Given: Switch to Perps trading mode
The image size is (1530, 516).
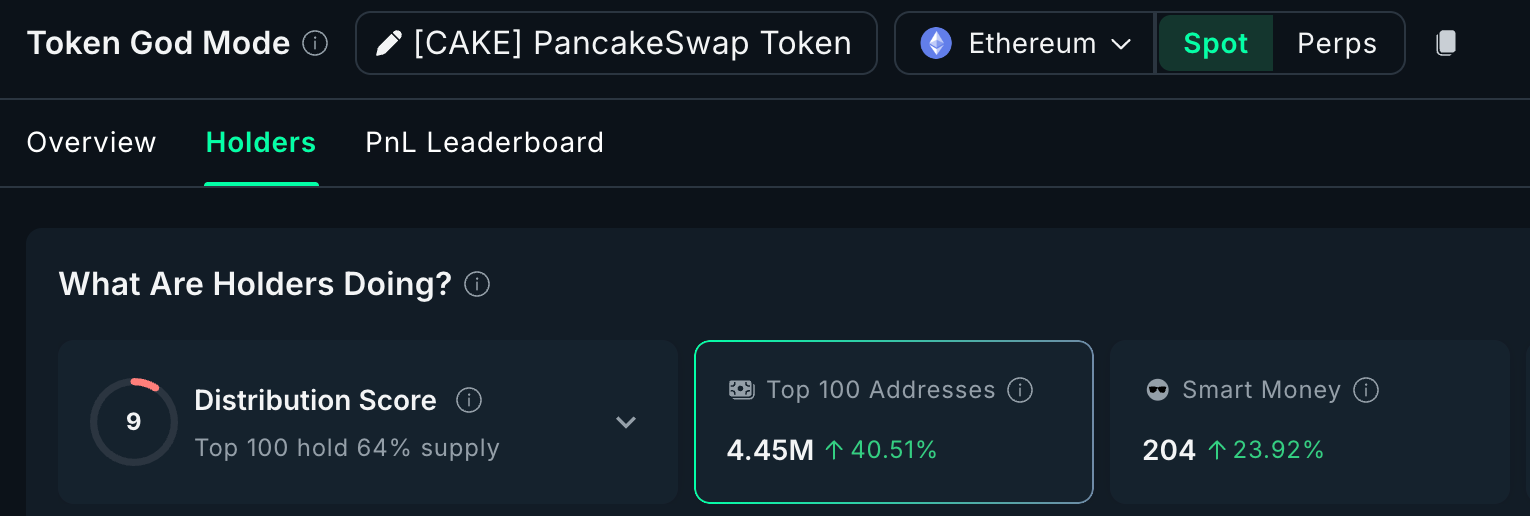Looking at the screenshot, I should click(x=1337, y=44).
